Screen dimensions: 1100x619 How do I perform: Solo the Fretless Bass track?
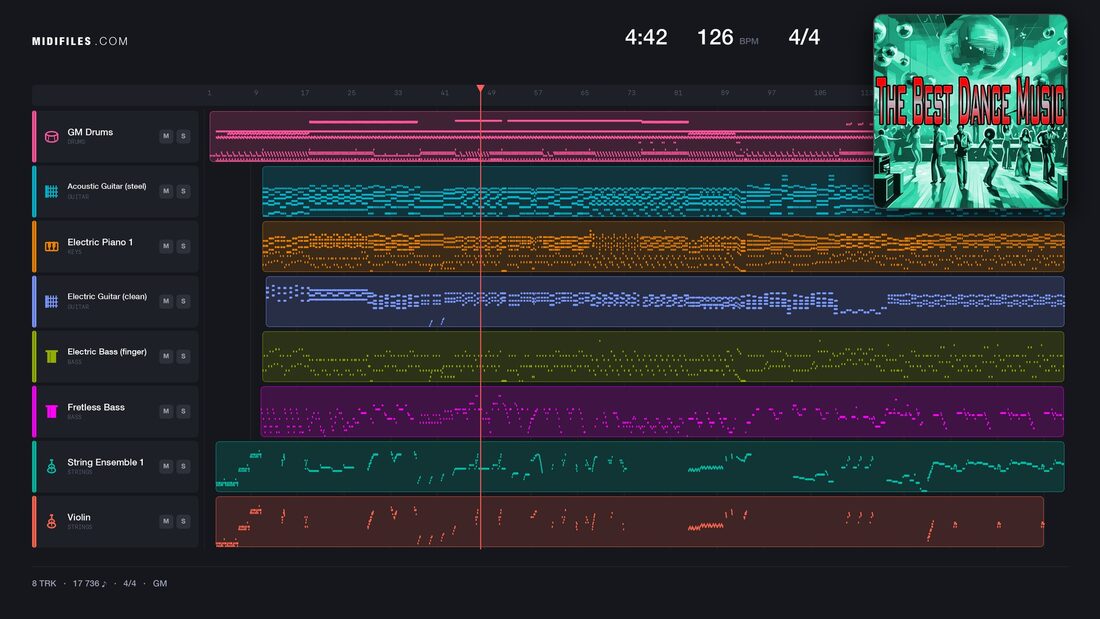tap(183, 411)
